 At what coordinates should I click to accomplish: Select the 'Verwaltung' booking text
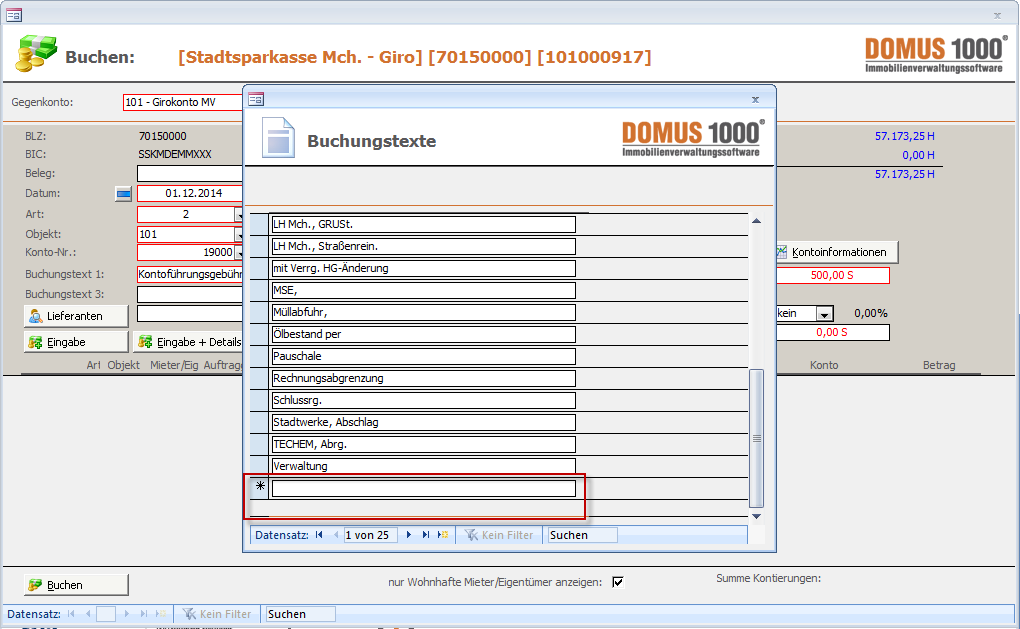pyautogui.click(x=423, y=466)
